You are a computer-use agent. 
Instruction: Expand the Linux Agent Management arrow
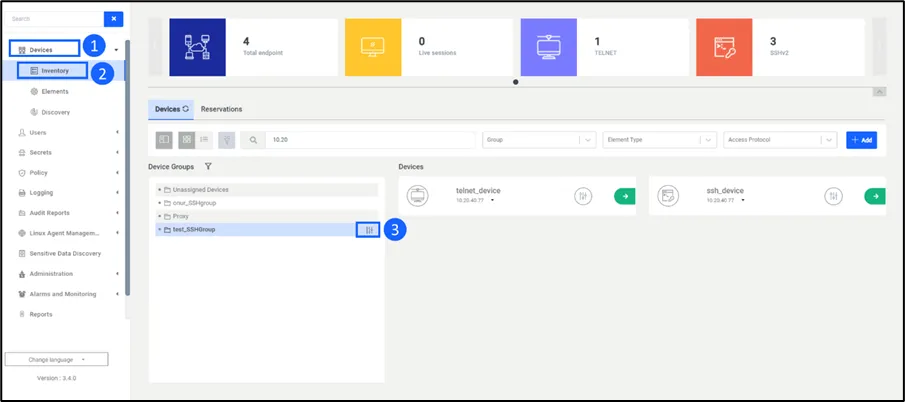click(117, 233)
